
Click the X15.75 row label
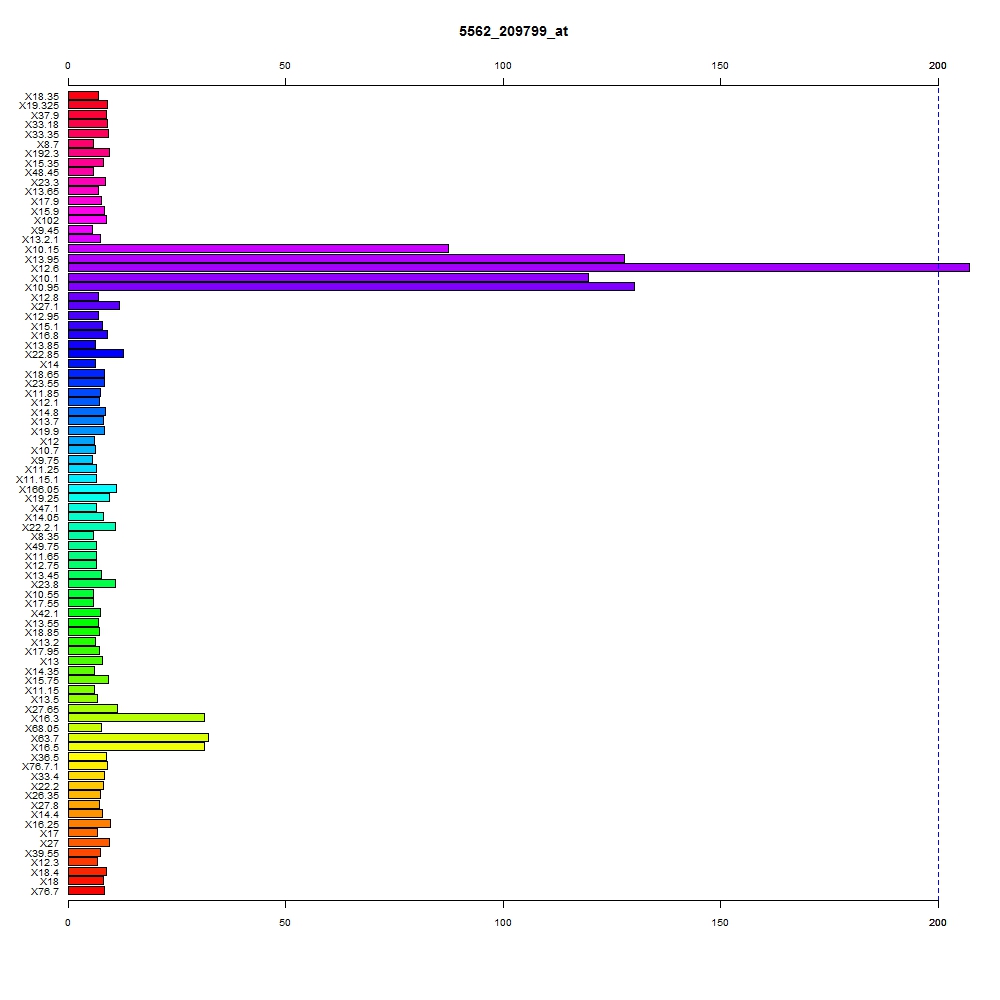click(42, 680)
